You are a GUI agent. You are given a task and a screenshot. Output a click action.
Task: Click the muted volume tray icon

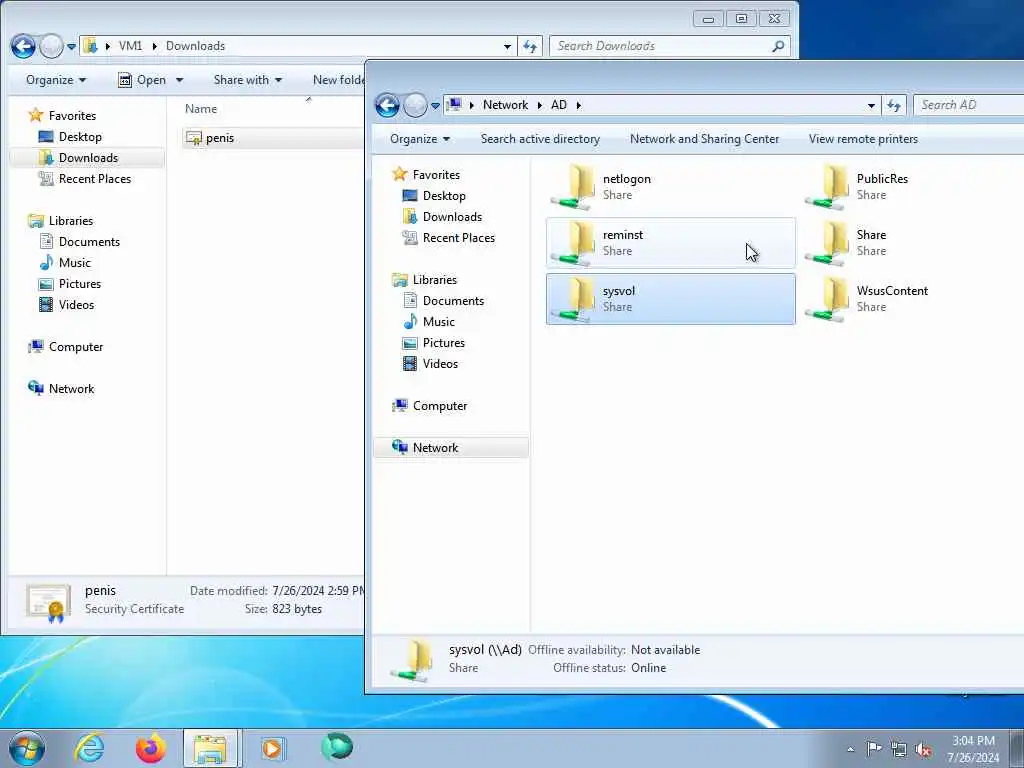(x=923, y=749)
